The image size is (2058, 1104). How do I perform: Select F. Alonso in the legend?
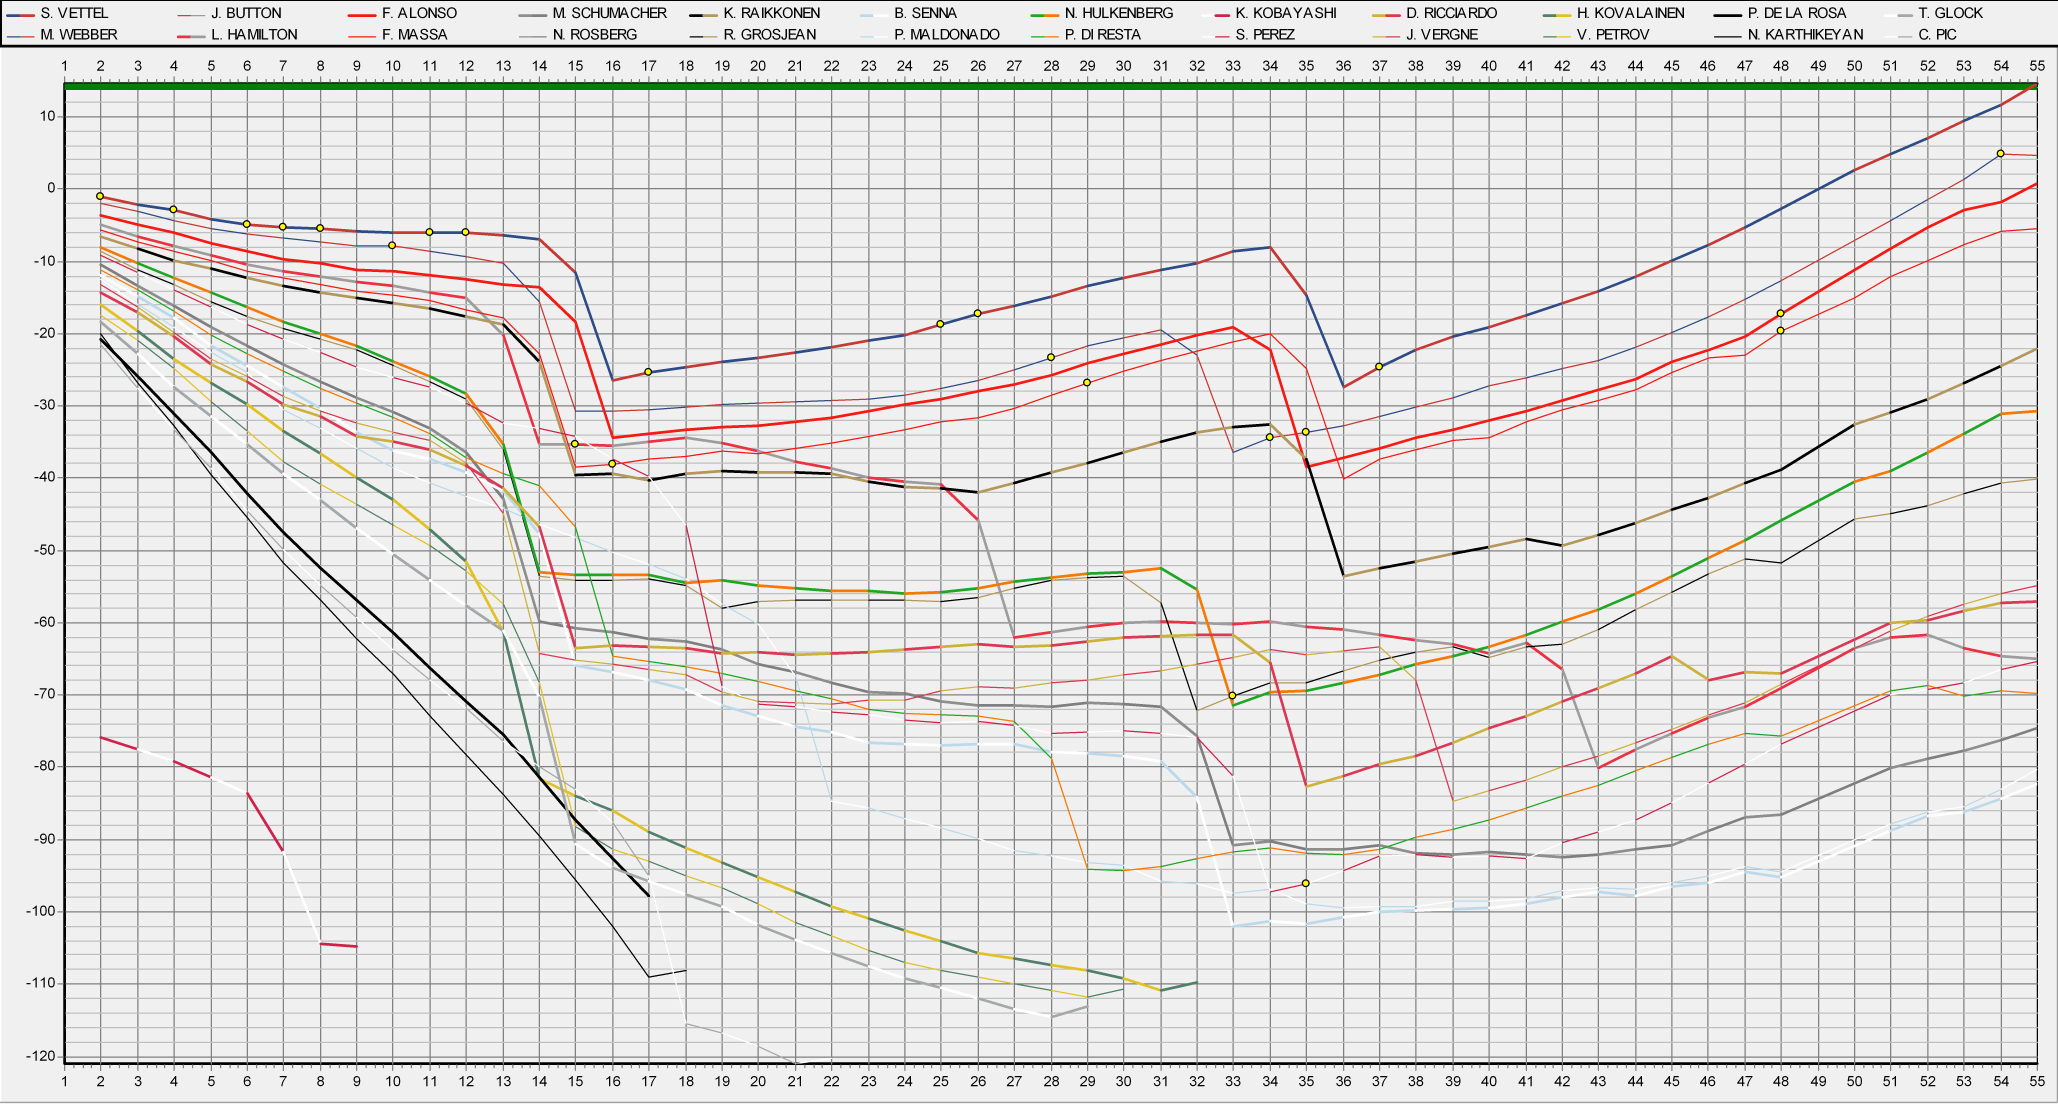(x=419, y=13)
